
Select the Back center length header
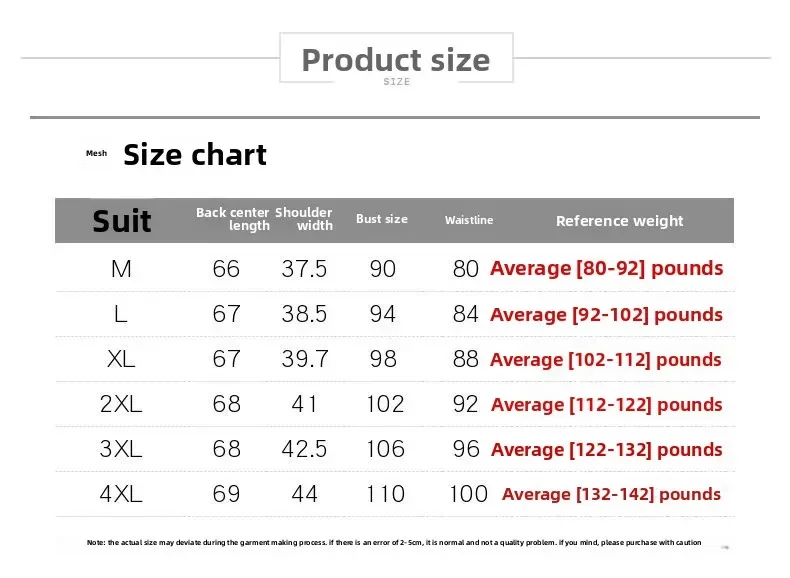tap(233, 219)
